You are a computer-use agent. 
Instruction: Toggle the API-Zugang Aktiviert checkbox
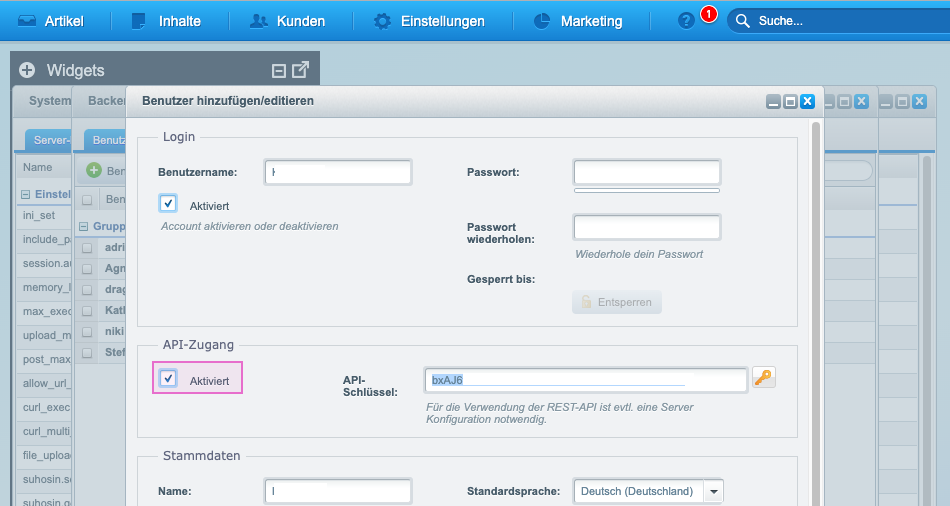point(168,379)
